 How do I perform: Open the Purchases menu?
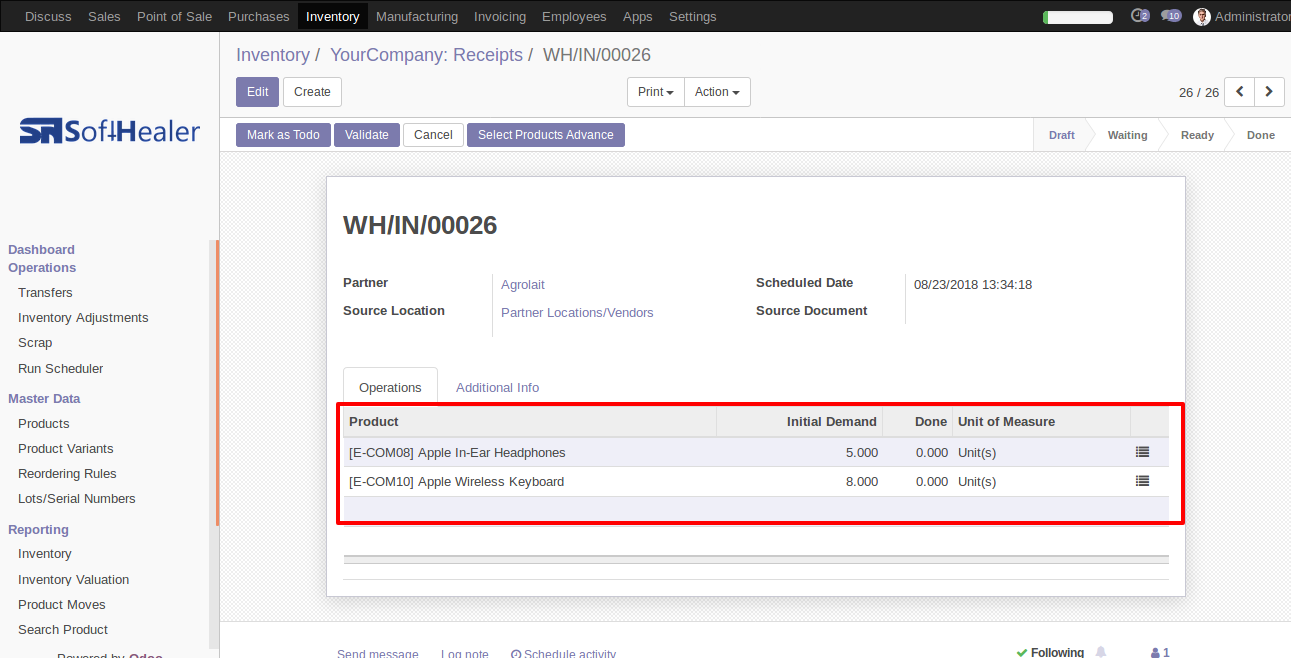click(x=258, y=17)
